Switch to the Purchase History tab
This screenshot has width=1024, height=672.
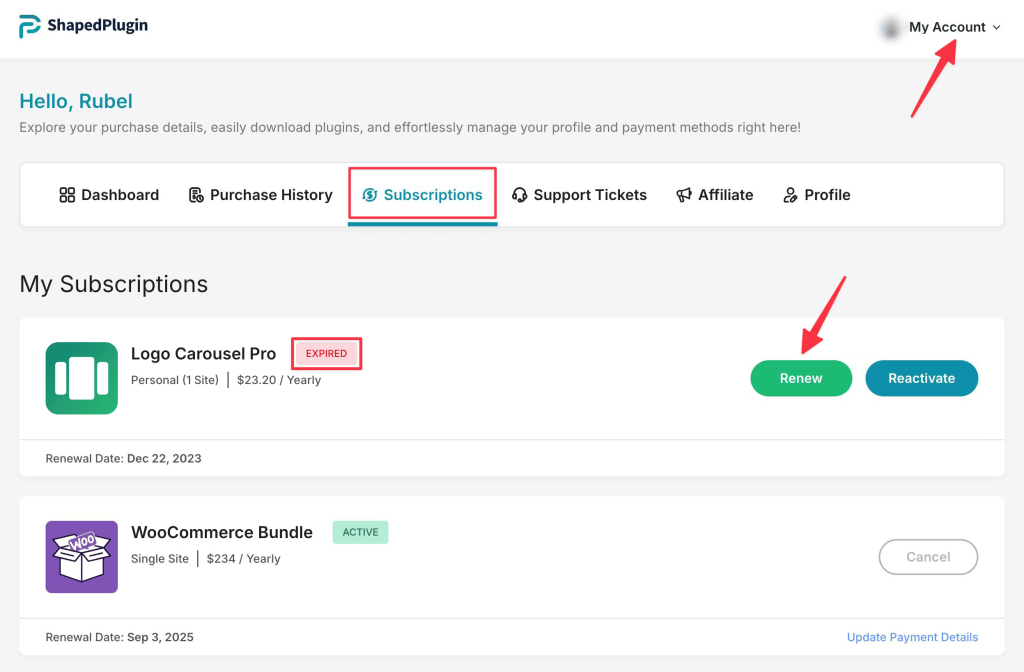(x=270, y=195)
